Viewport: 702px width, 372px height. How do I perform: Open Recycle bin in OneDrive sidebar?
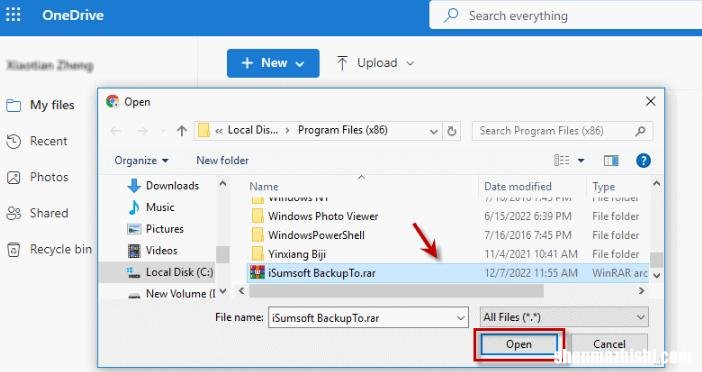pos(61,249)
